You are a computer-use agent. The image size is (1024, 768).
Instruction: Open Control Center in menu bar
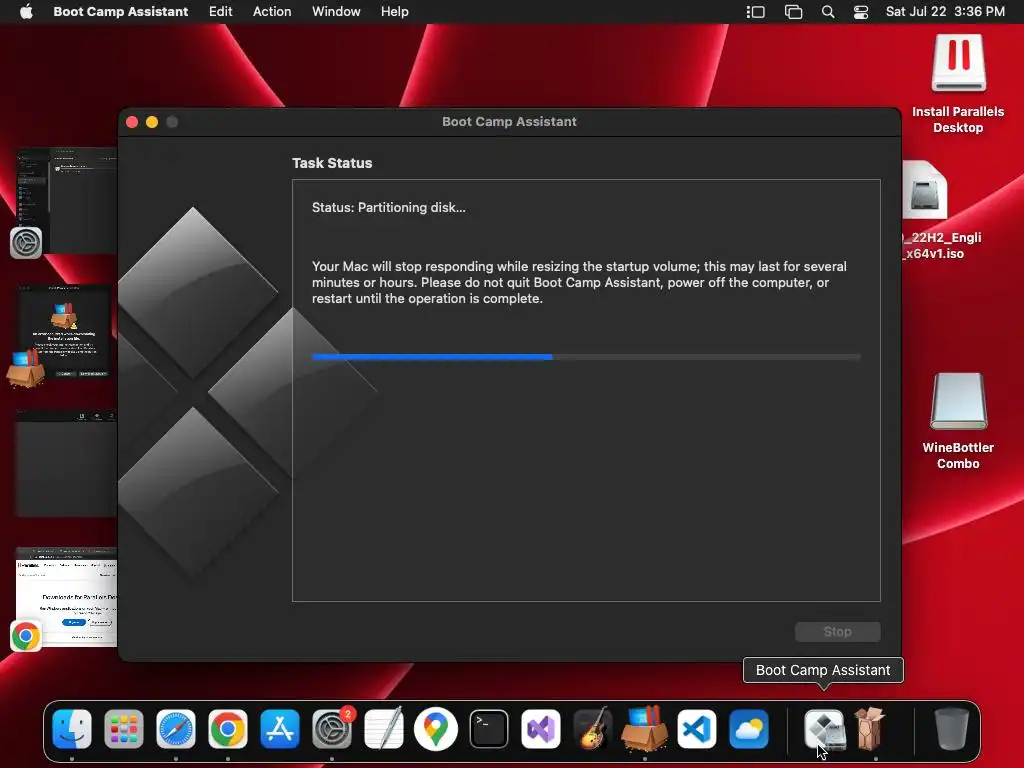[x=861, y=12]
